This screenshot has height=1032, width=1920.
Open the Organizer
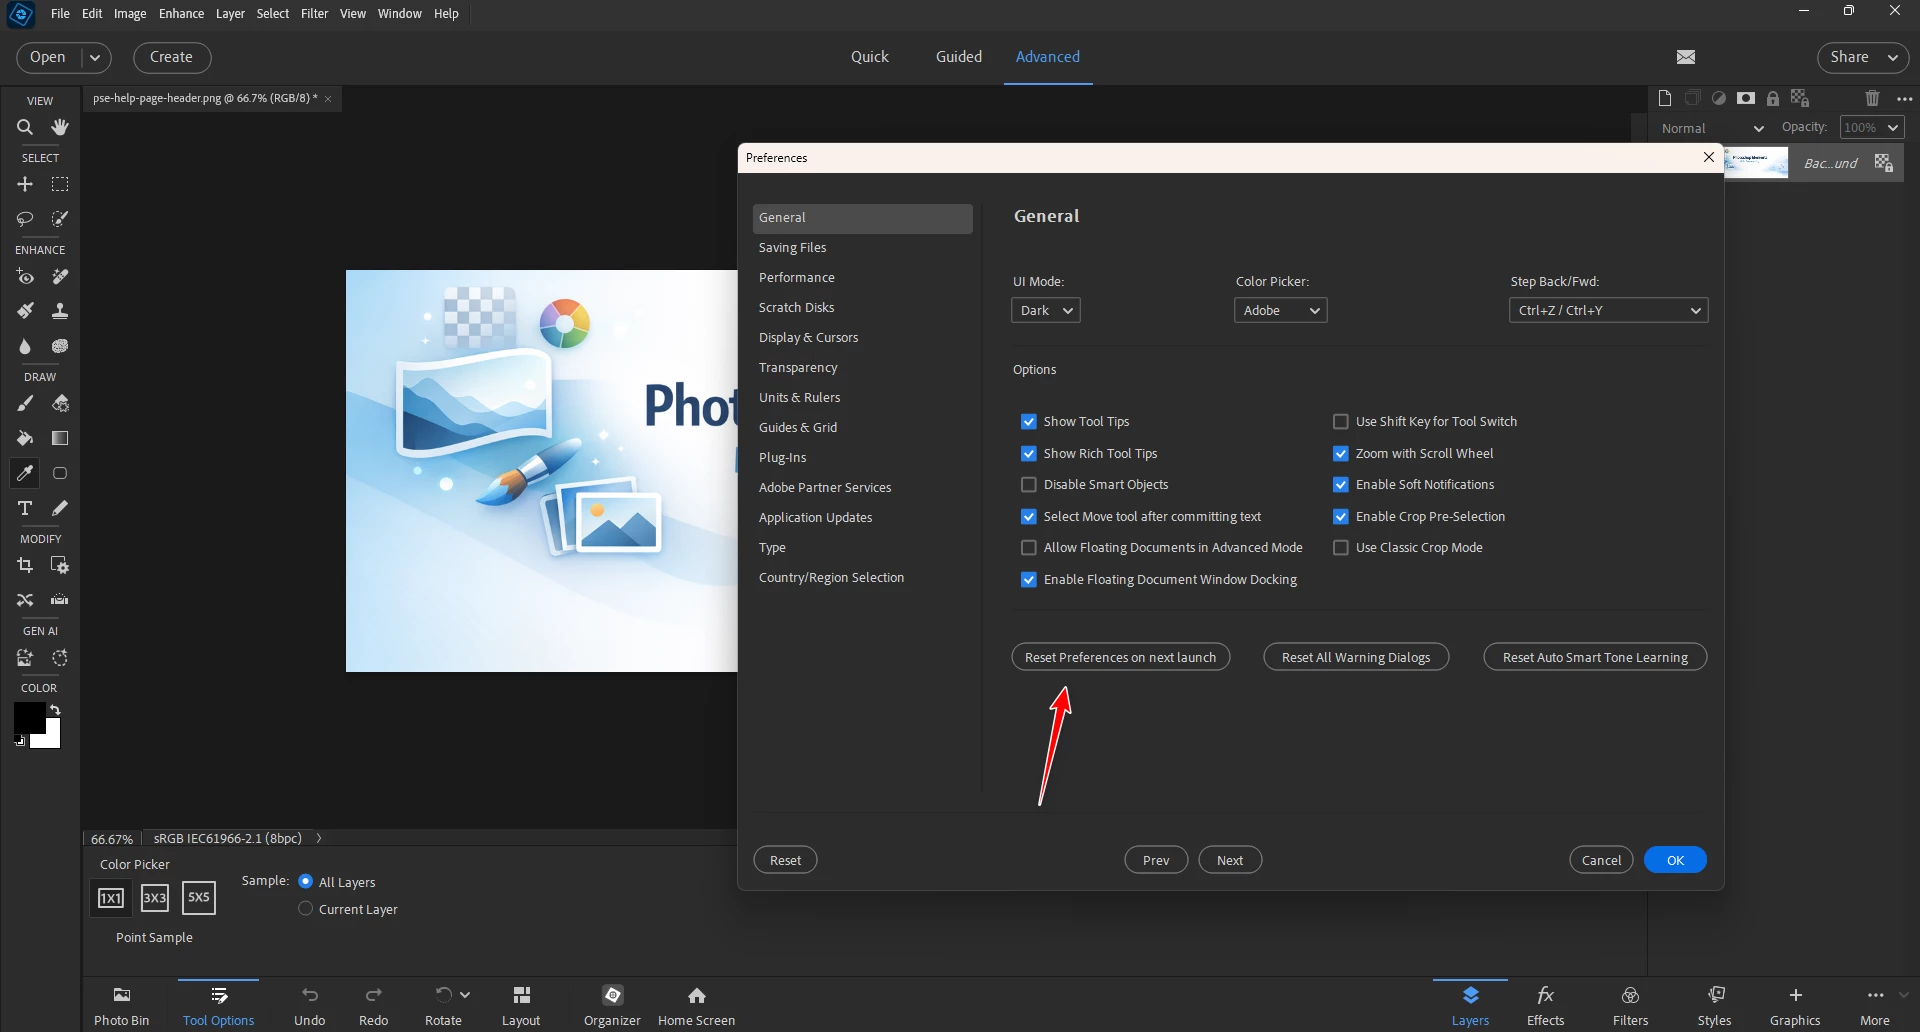click(612, 1006)
